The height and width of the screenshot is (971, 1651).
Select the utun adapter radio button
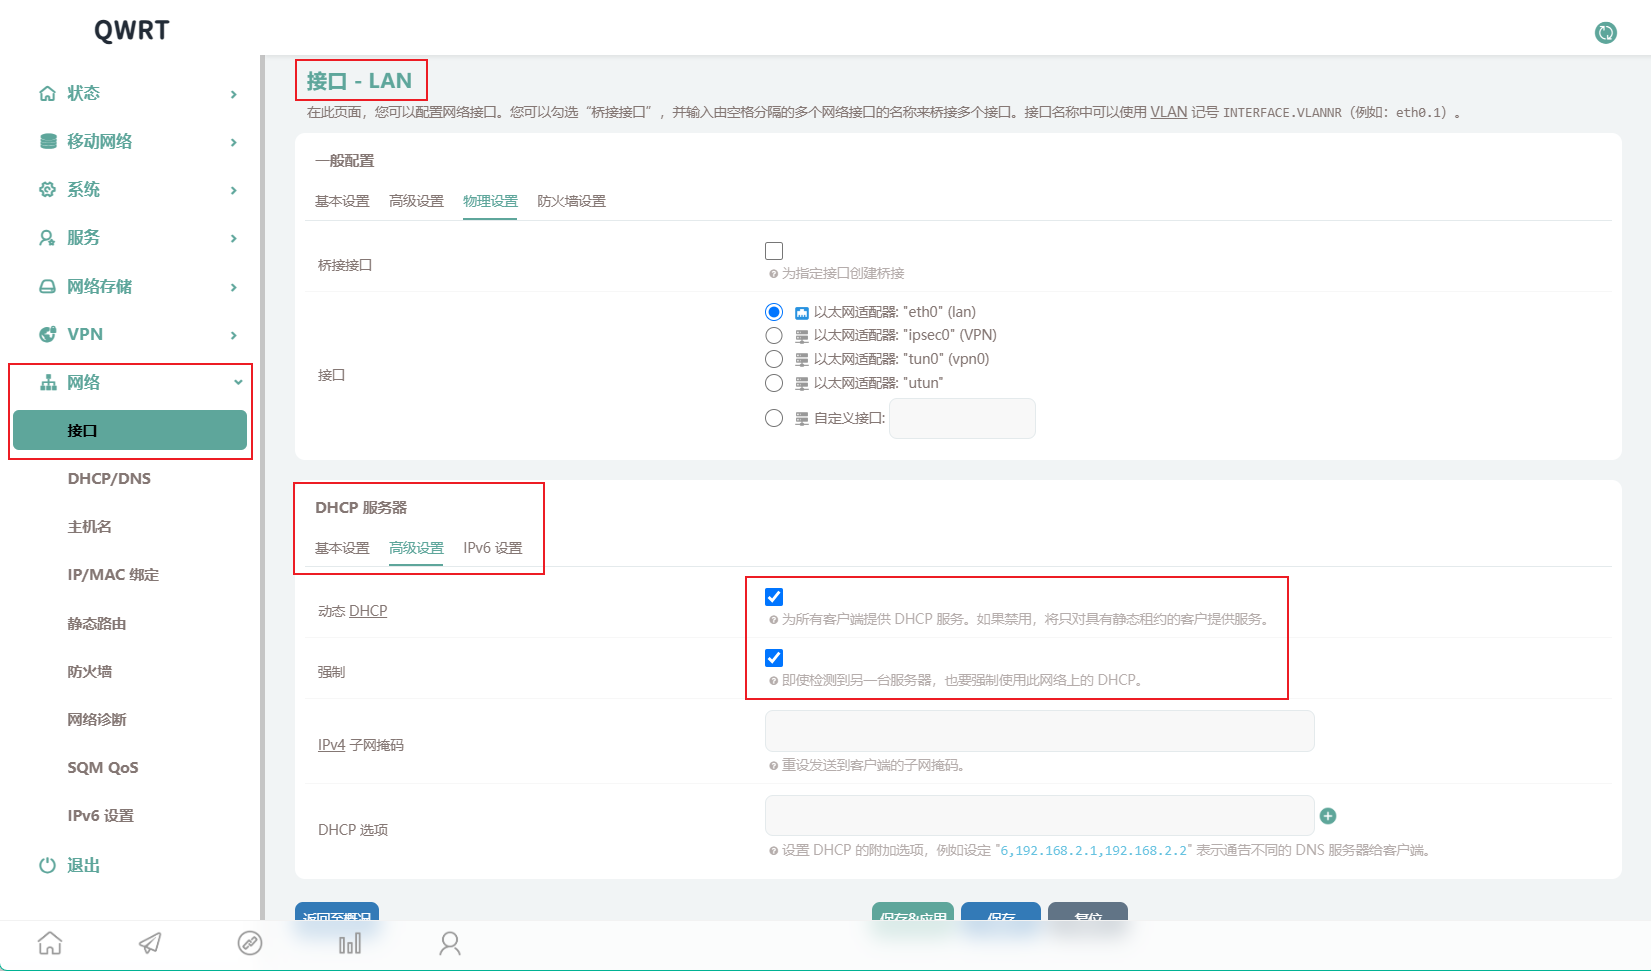[774, 383]
